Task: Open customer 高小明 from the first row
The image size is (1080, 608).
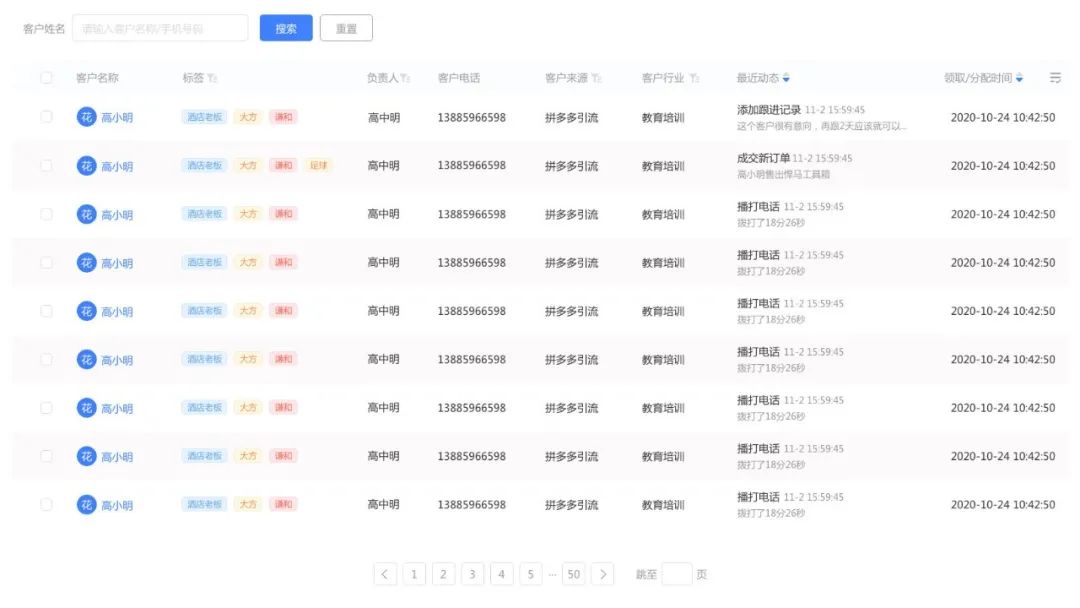Action: [x=117, y=117]
